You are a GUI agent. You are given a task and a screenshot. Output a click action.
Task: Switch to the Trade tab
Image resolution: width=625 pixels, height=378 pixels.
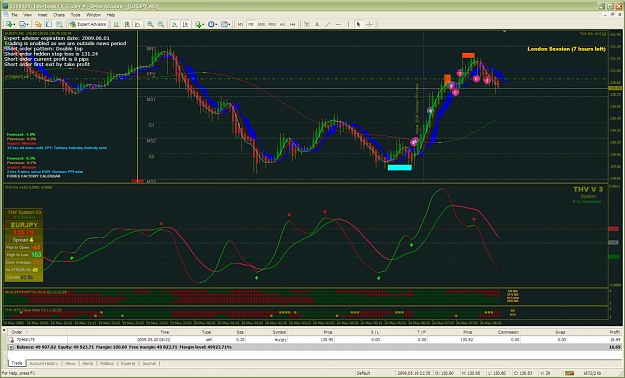point(17,363)
